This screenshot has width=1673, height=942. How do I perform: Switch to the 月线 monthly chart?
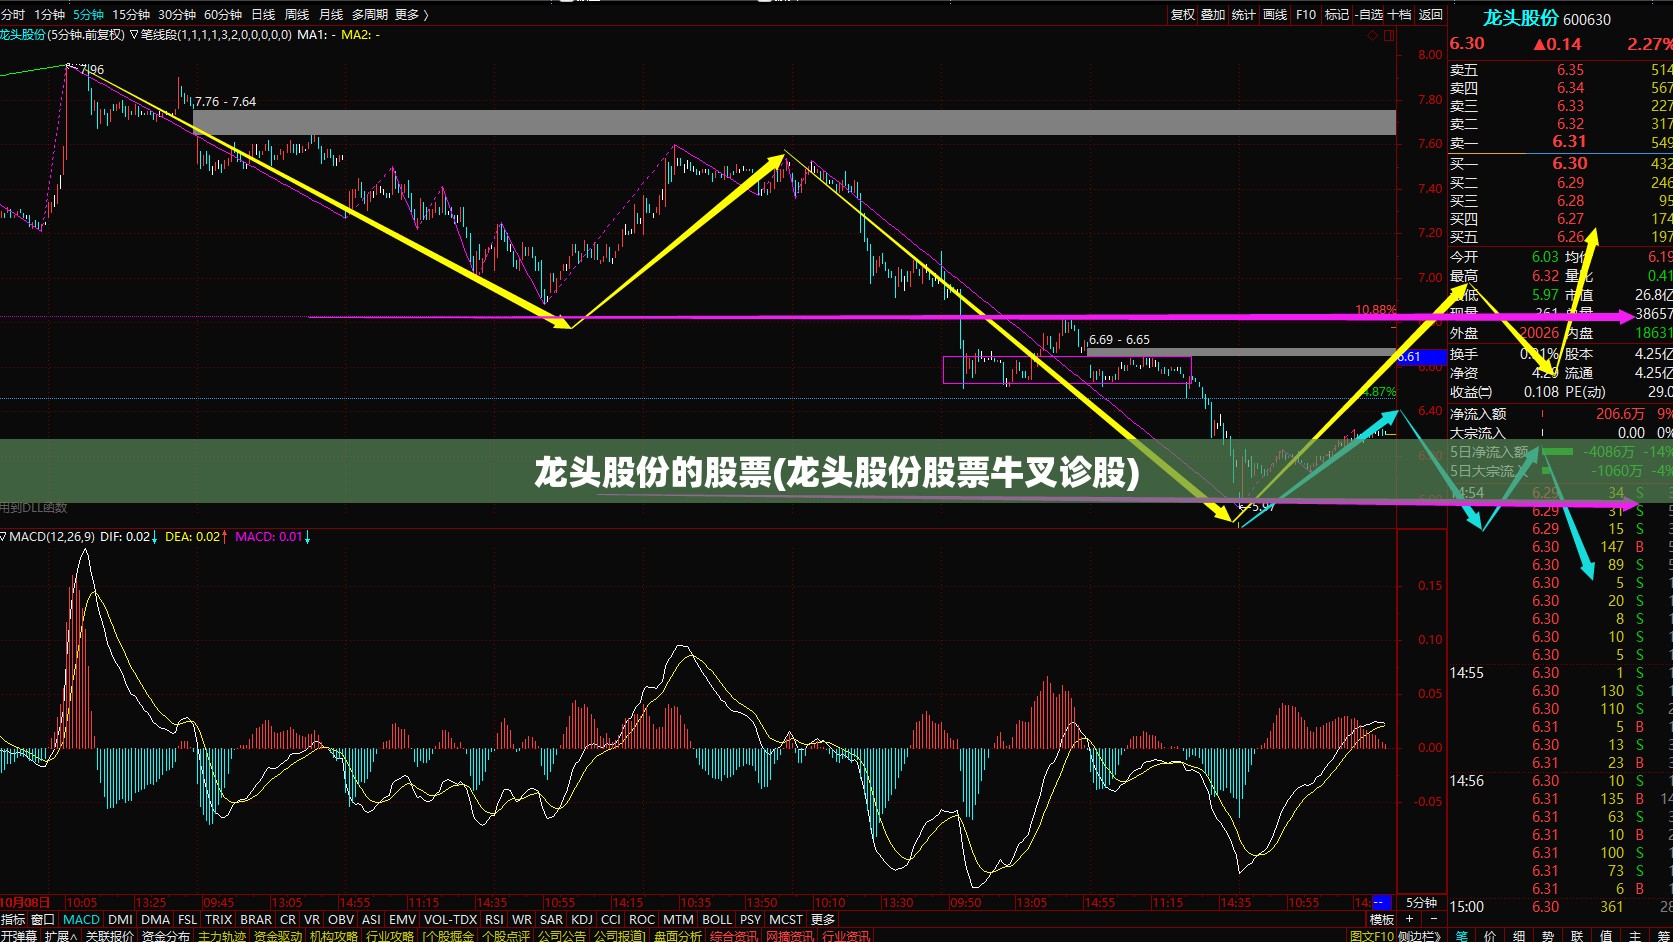coord(331,15)
